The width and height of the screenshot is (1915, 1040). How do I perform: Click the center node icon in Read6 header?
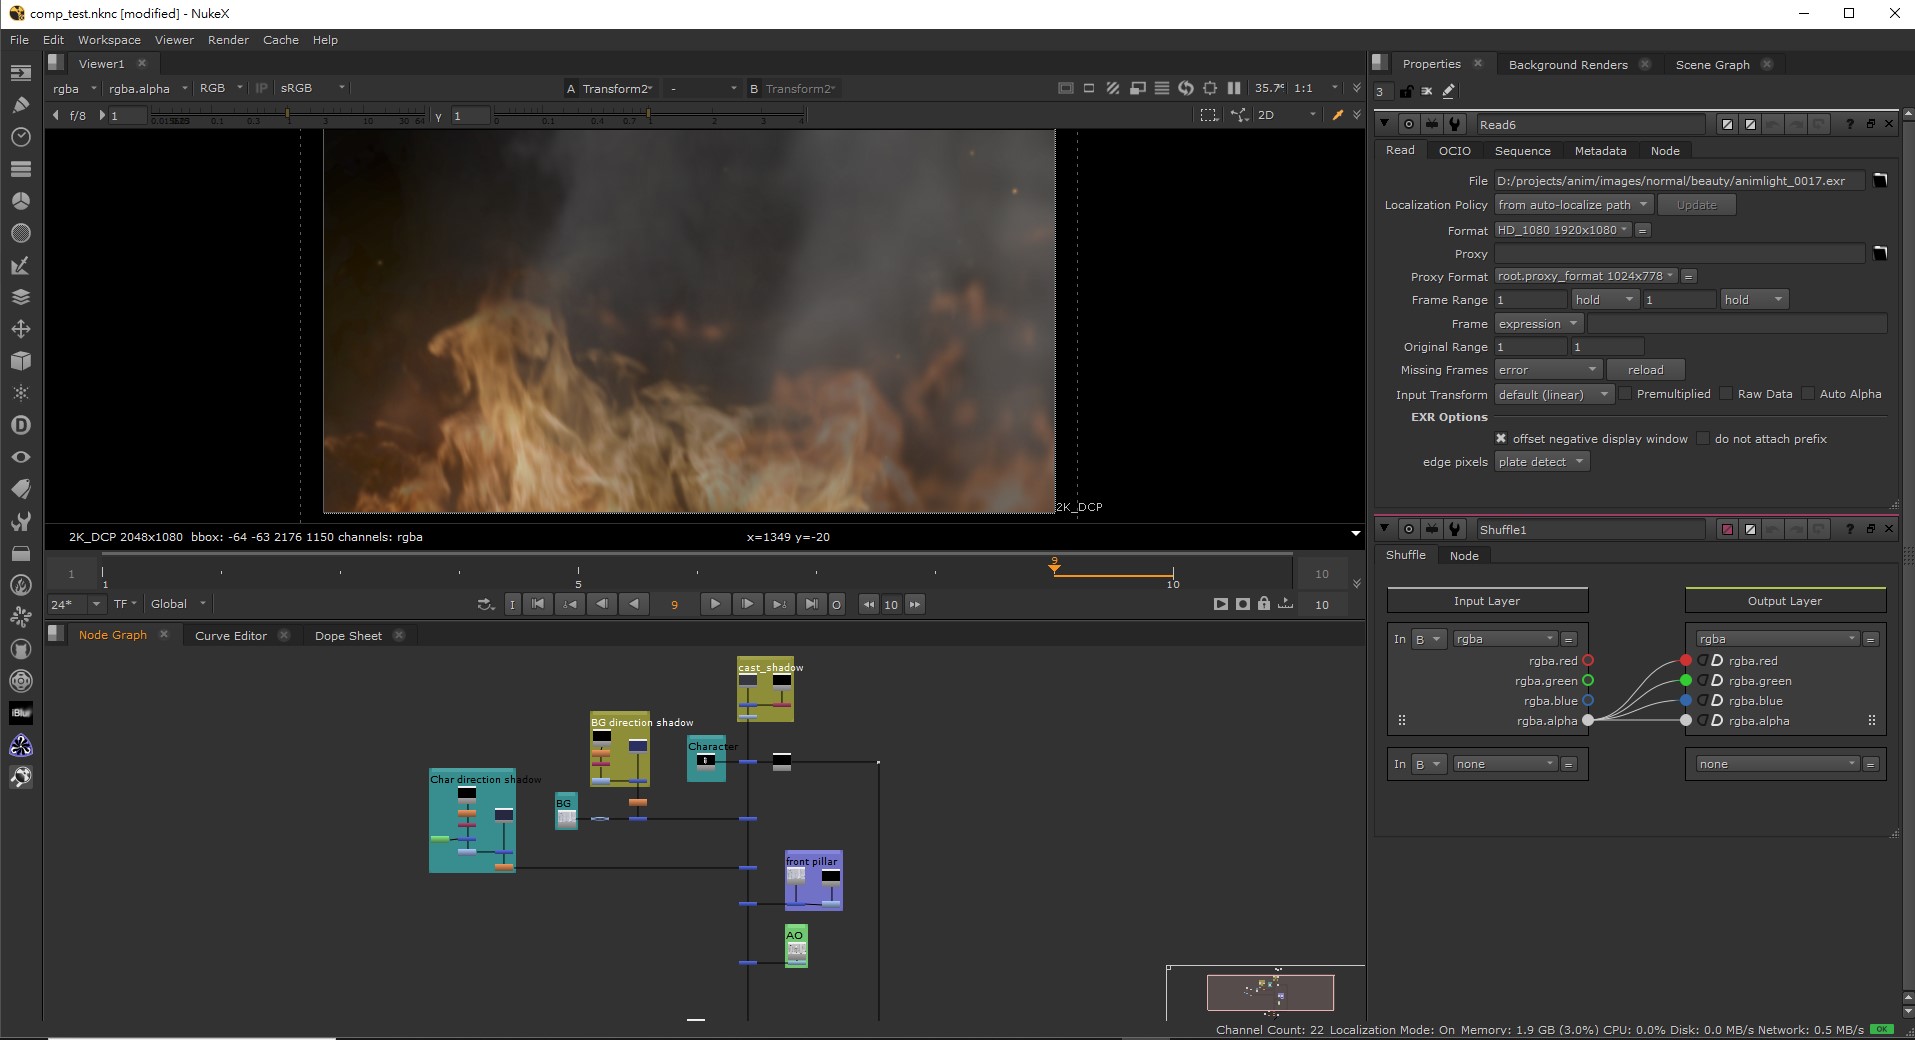(x=1408, y=124)
